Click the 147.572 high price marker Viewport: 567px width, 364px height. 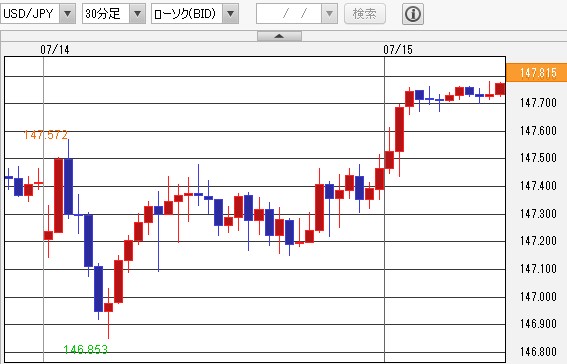pyautogui.click(x=46, y=135)
